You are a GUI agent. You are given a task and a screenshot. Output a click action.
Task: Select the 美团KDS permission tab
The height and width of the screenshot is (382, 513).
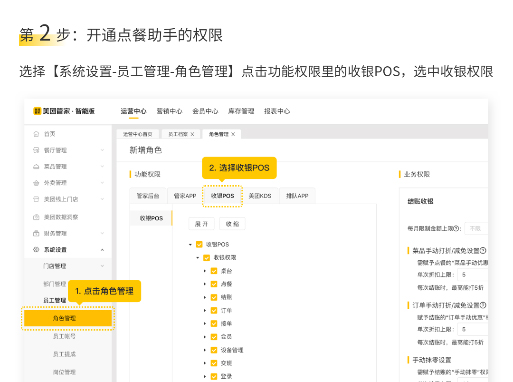260,196
